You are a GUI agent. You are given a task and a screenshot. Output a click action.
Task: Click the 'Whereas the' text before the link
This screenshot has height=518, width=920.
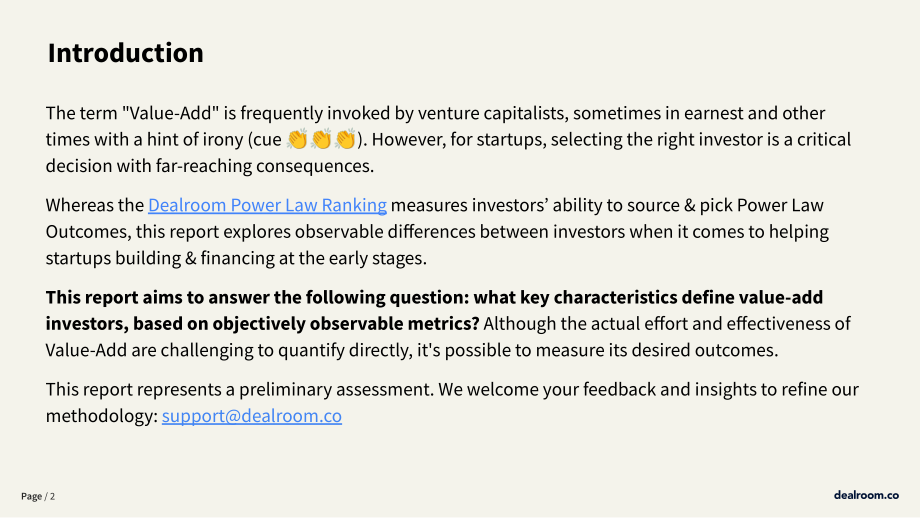94,205
